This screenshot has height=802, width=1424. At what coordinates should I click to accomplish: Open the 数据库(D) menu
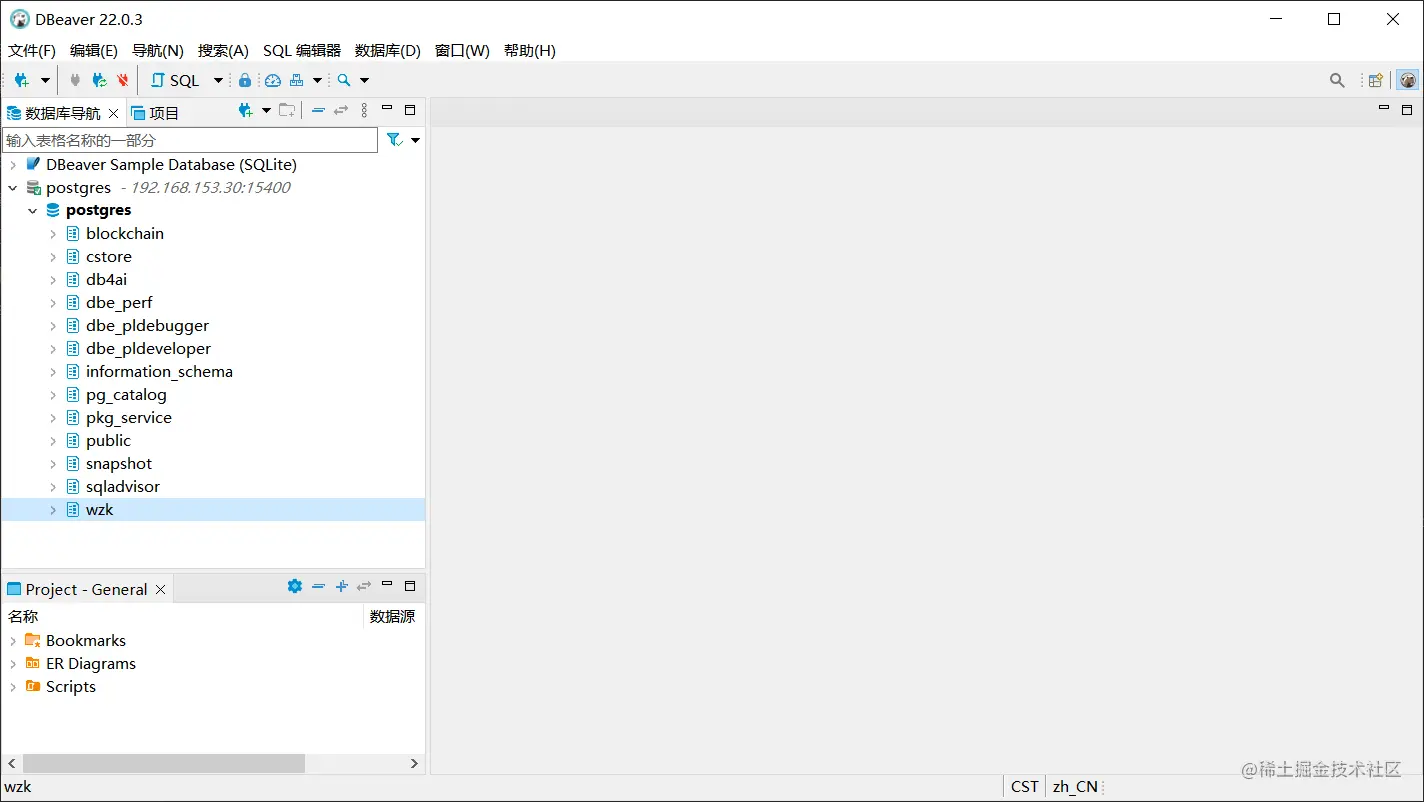(x=388, y=51)
